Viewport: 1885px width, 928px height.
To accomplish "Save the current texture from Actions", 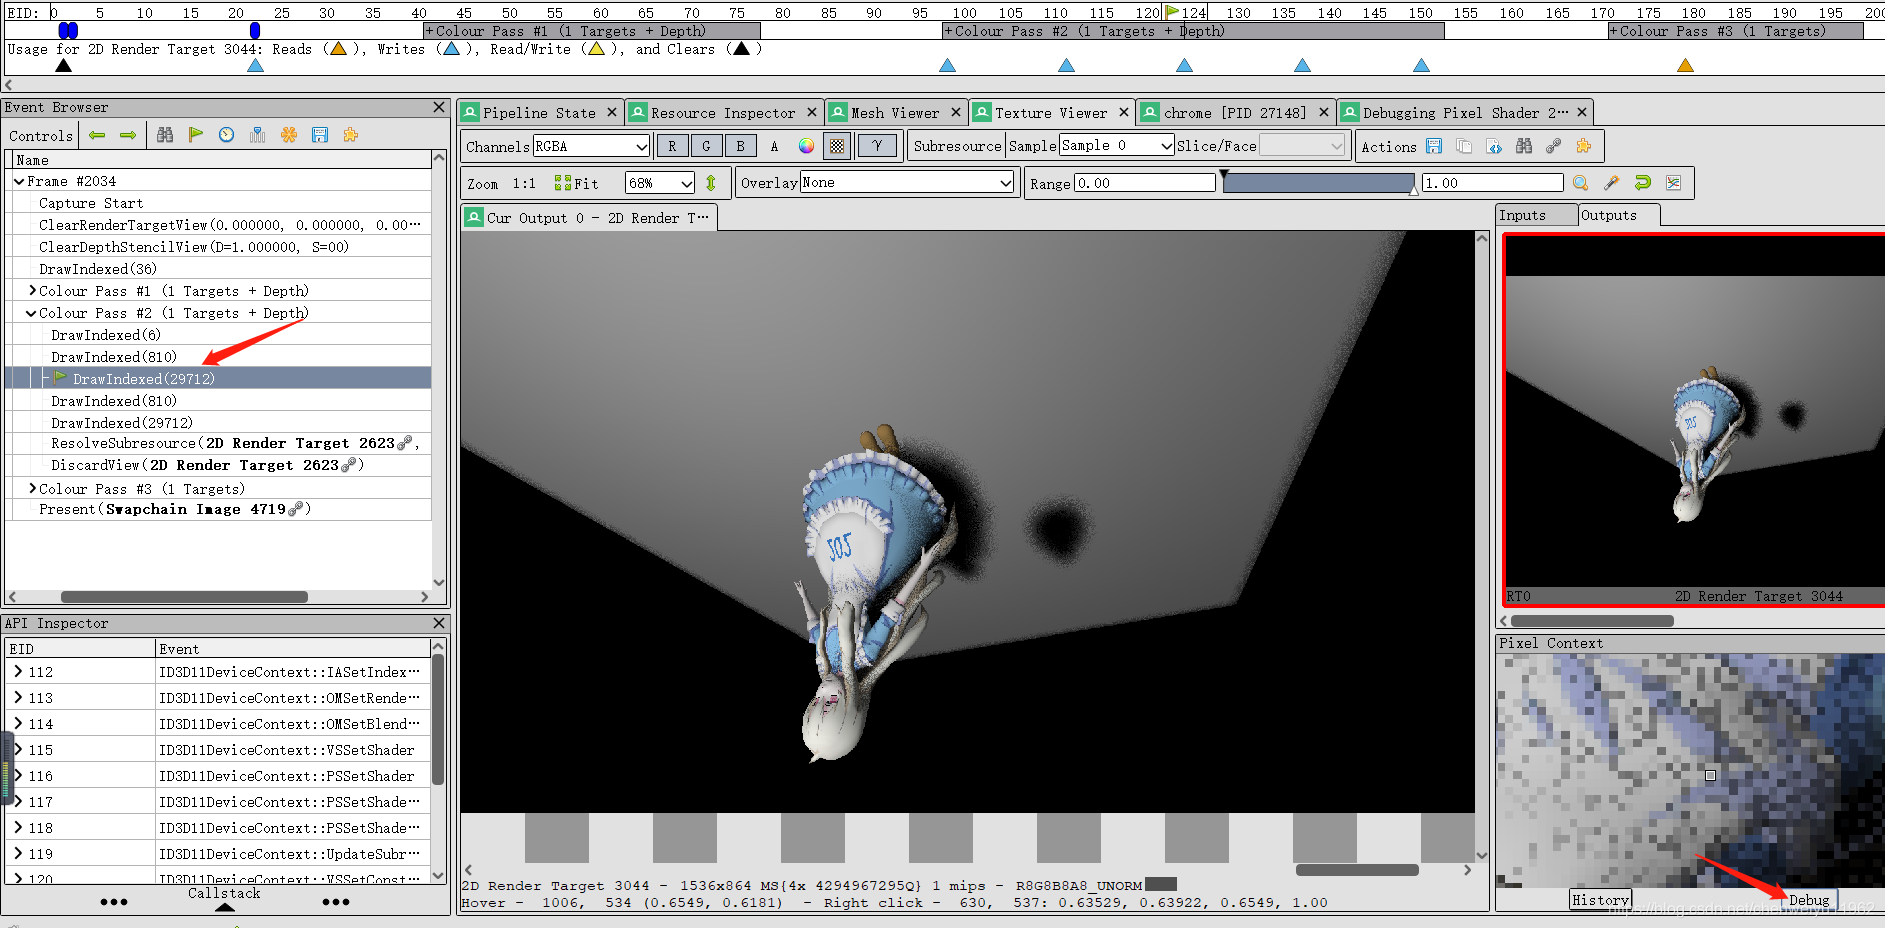I will click(x=1434, y=146).
